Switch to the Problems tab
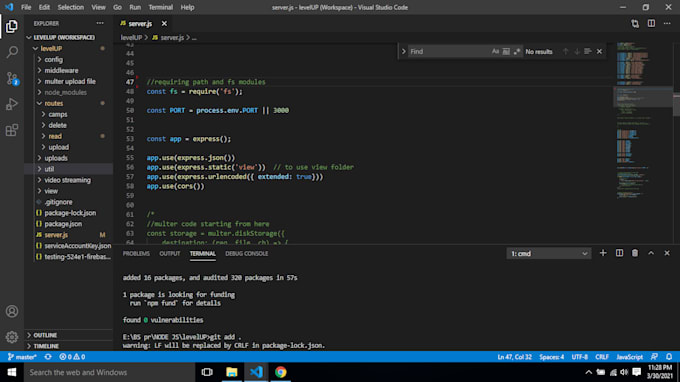The width and height of the screenshot is (680, 382). [136, 254]
